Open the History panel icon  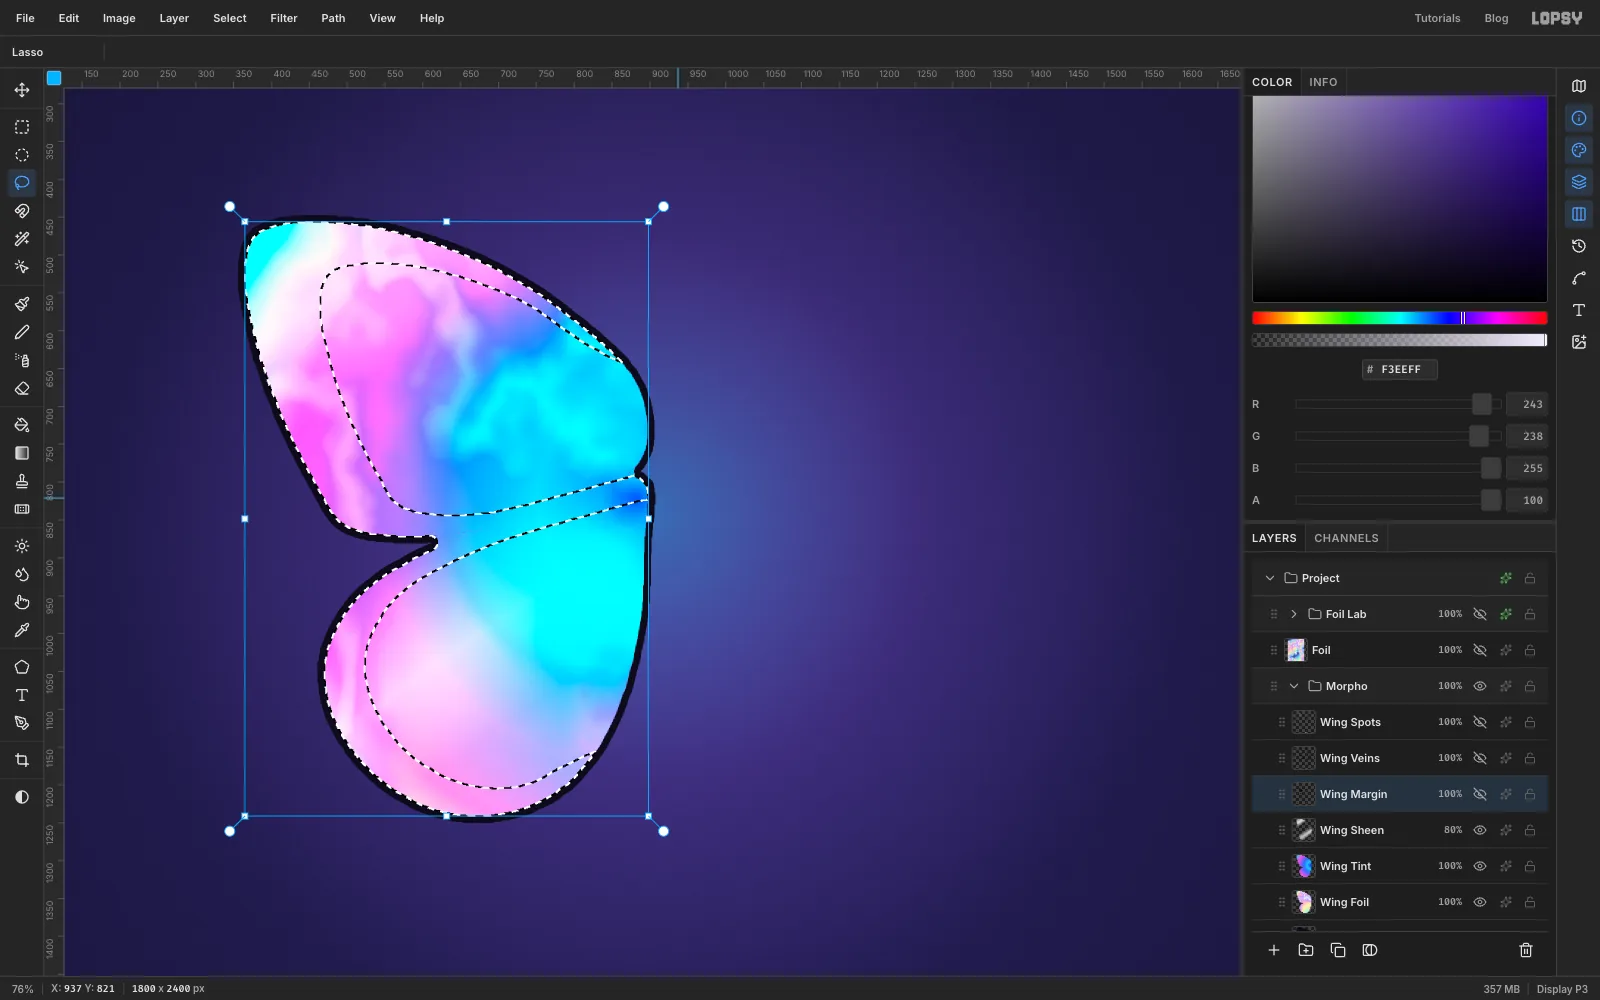(1579, 246)
